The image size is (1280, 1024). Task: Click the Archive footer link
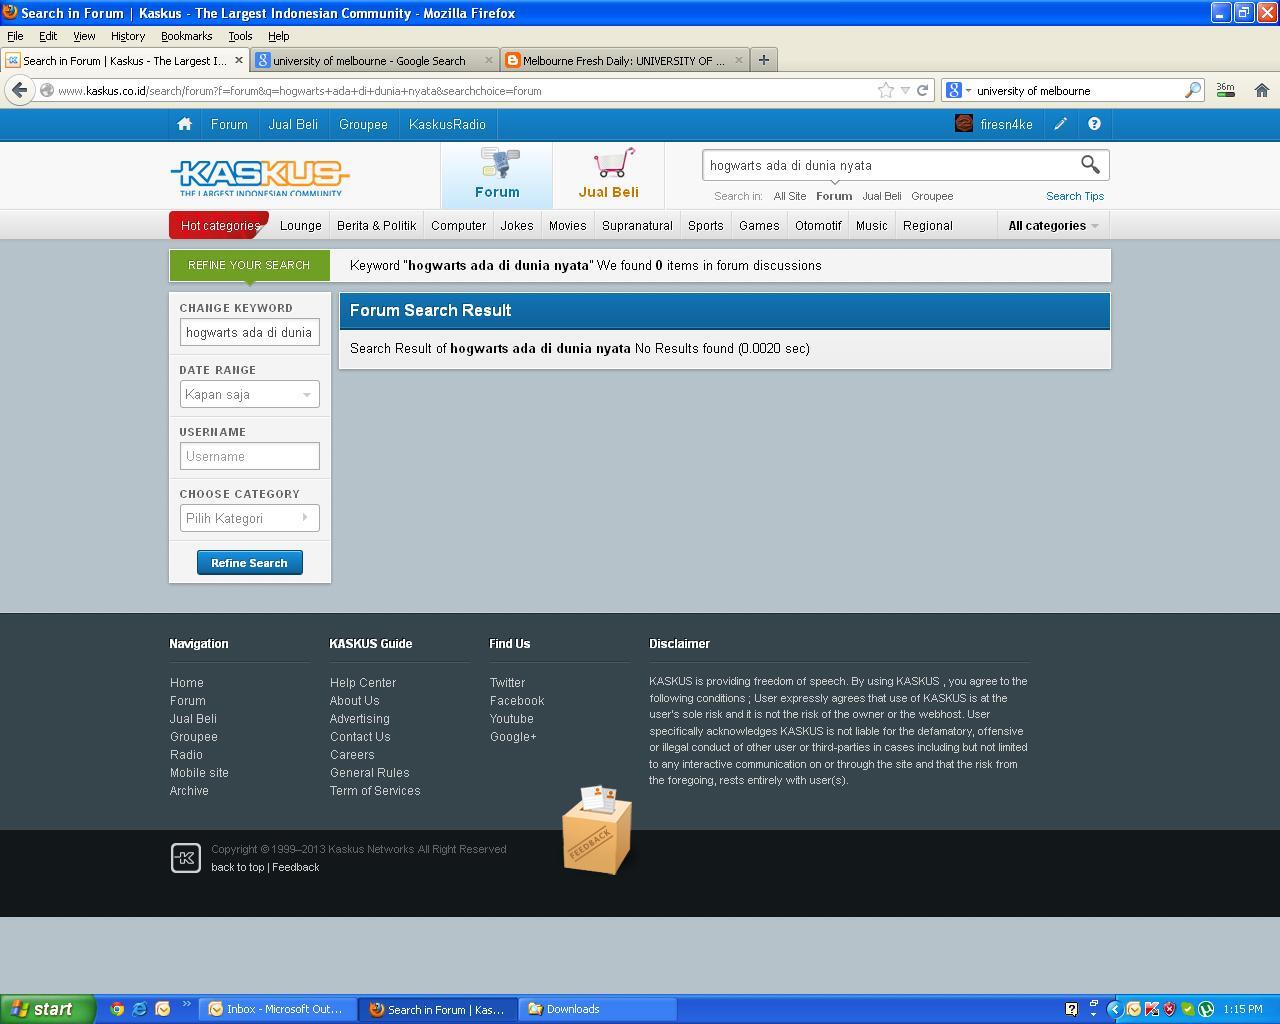point(189,791)
